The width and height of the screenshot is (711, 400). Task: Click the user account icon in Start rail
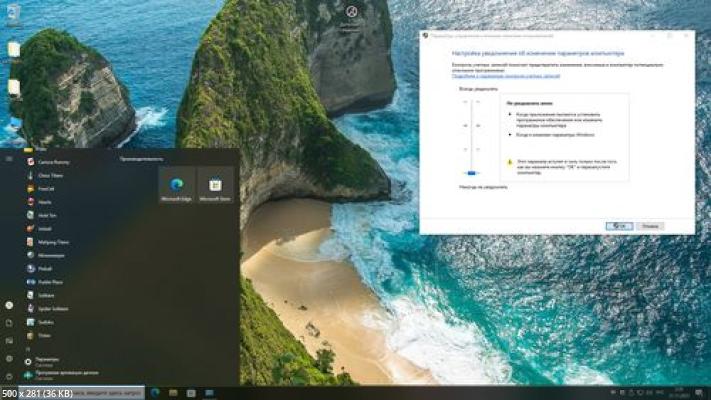coord(9,305)
